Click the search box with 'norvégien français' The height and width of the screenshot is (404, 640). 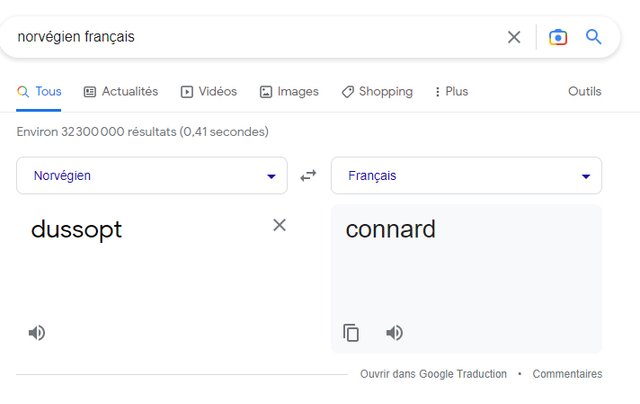[x=250, y=37]
